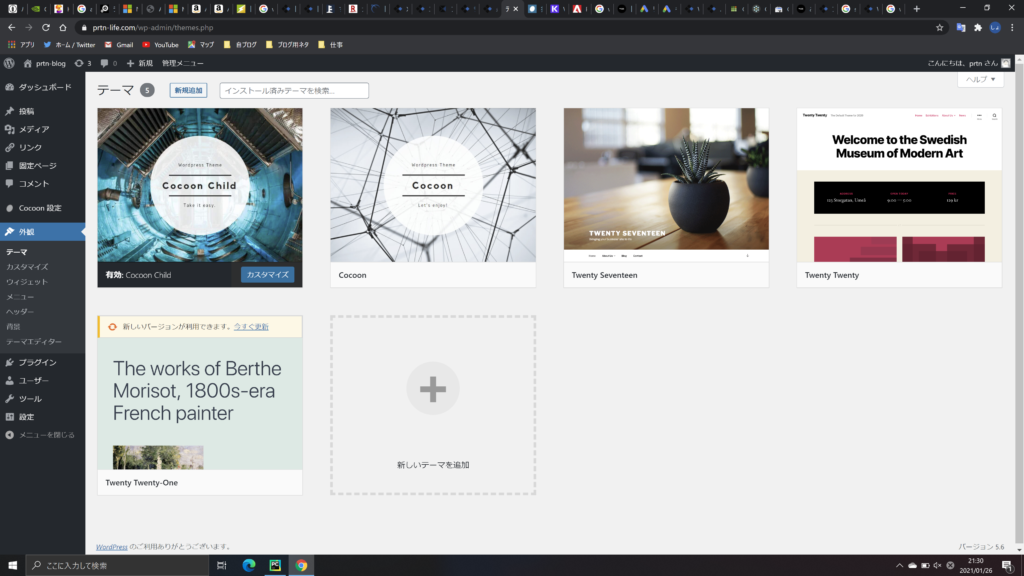1024x576 pixels.
Task: Click the WordPress logo in admin bar
Action: (x=9, y=63)
